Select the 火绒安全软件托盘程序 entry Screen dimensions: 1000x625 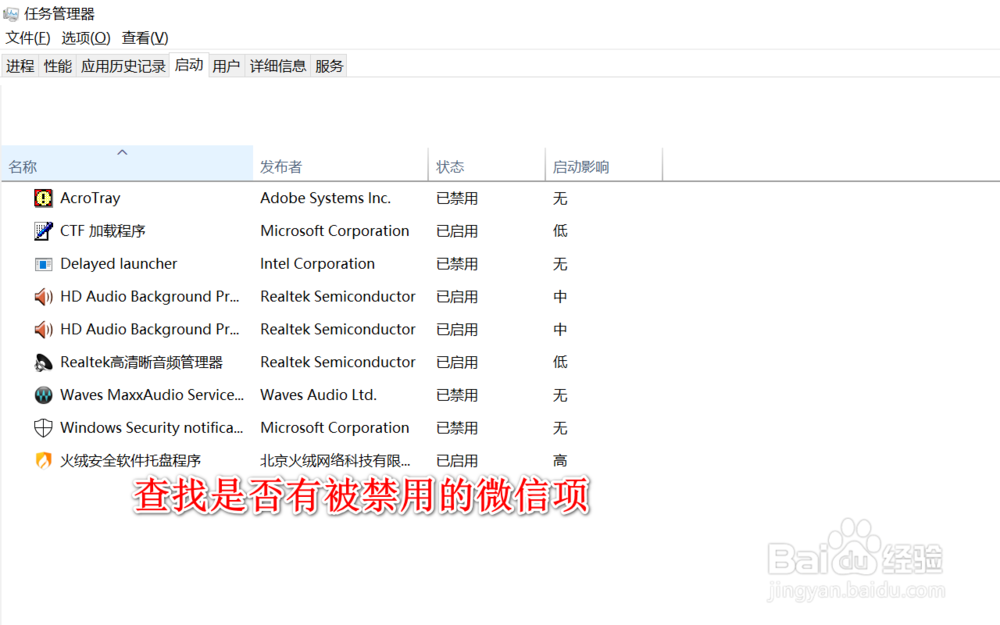(130, 460)
